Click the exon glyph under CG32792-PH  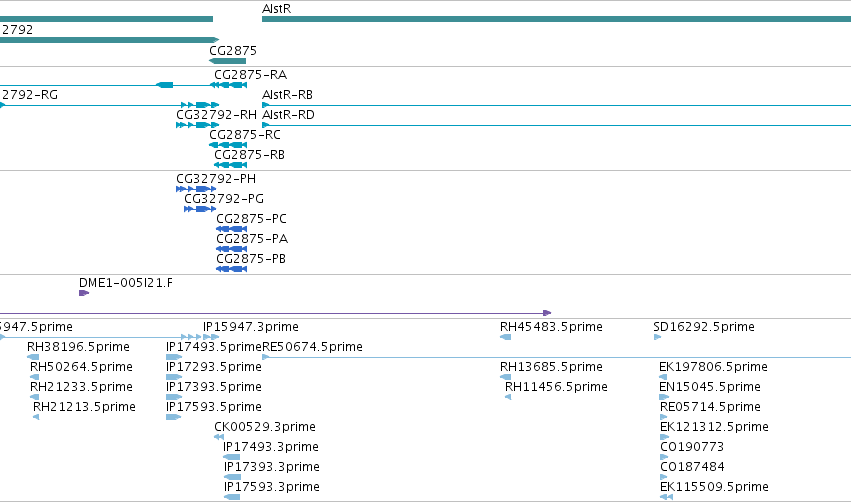tap(196, 189)
